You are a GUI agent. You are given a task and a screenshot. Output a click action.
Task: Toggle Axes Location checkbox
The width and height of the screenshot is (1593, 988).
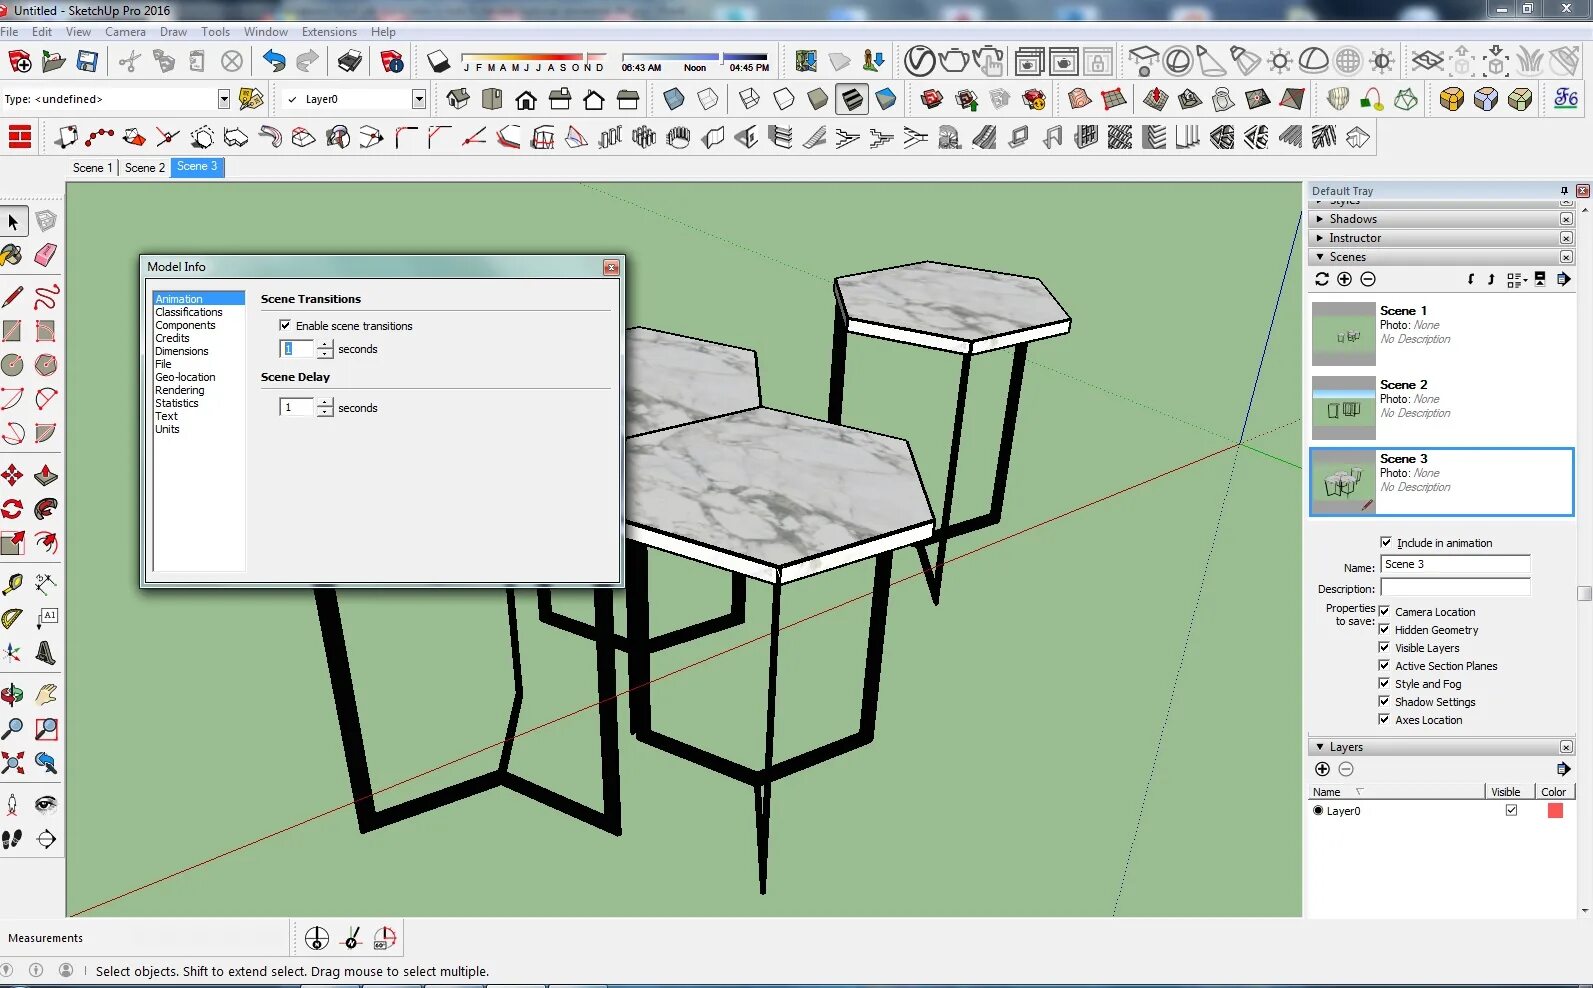pos(1384,719)
